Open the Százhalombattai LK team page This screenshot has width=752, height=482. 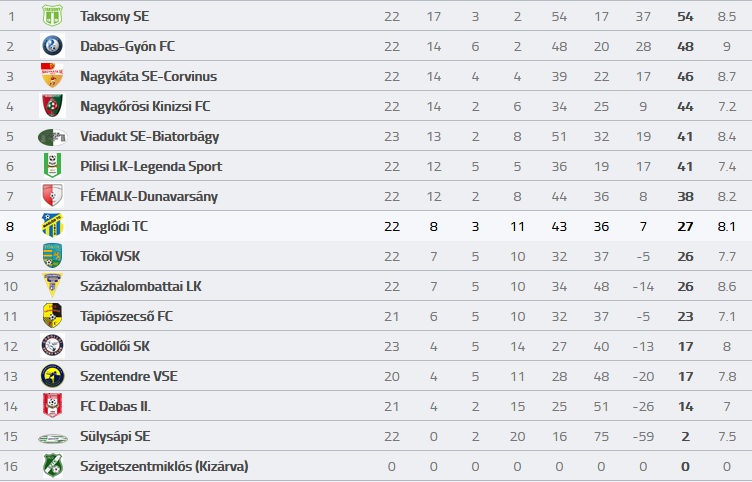[x=141, y=286]
